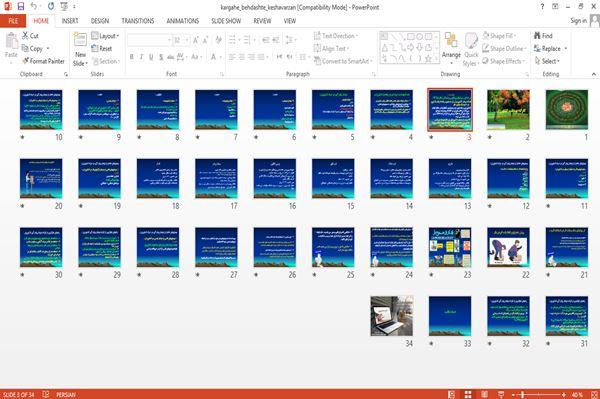Select slide 10 thumbnail

41,110
